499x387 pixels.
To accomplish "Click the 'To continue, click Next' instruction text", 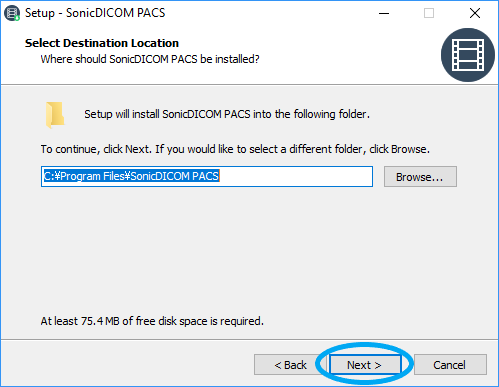I will click(x=235, y=149).
